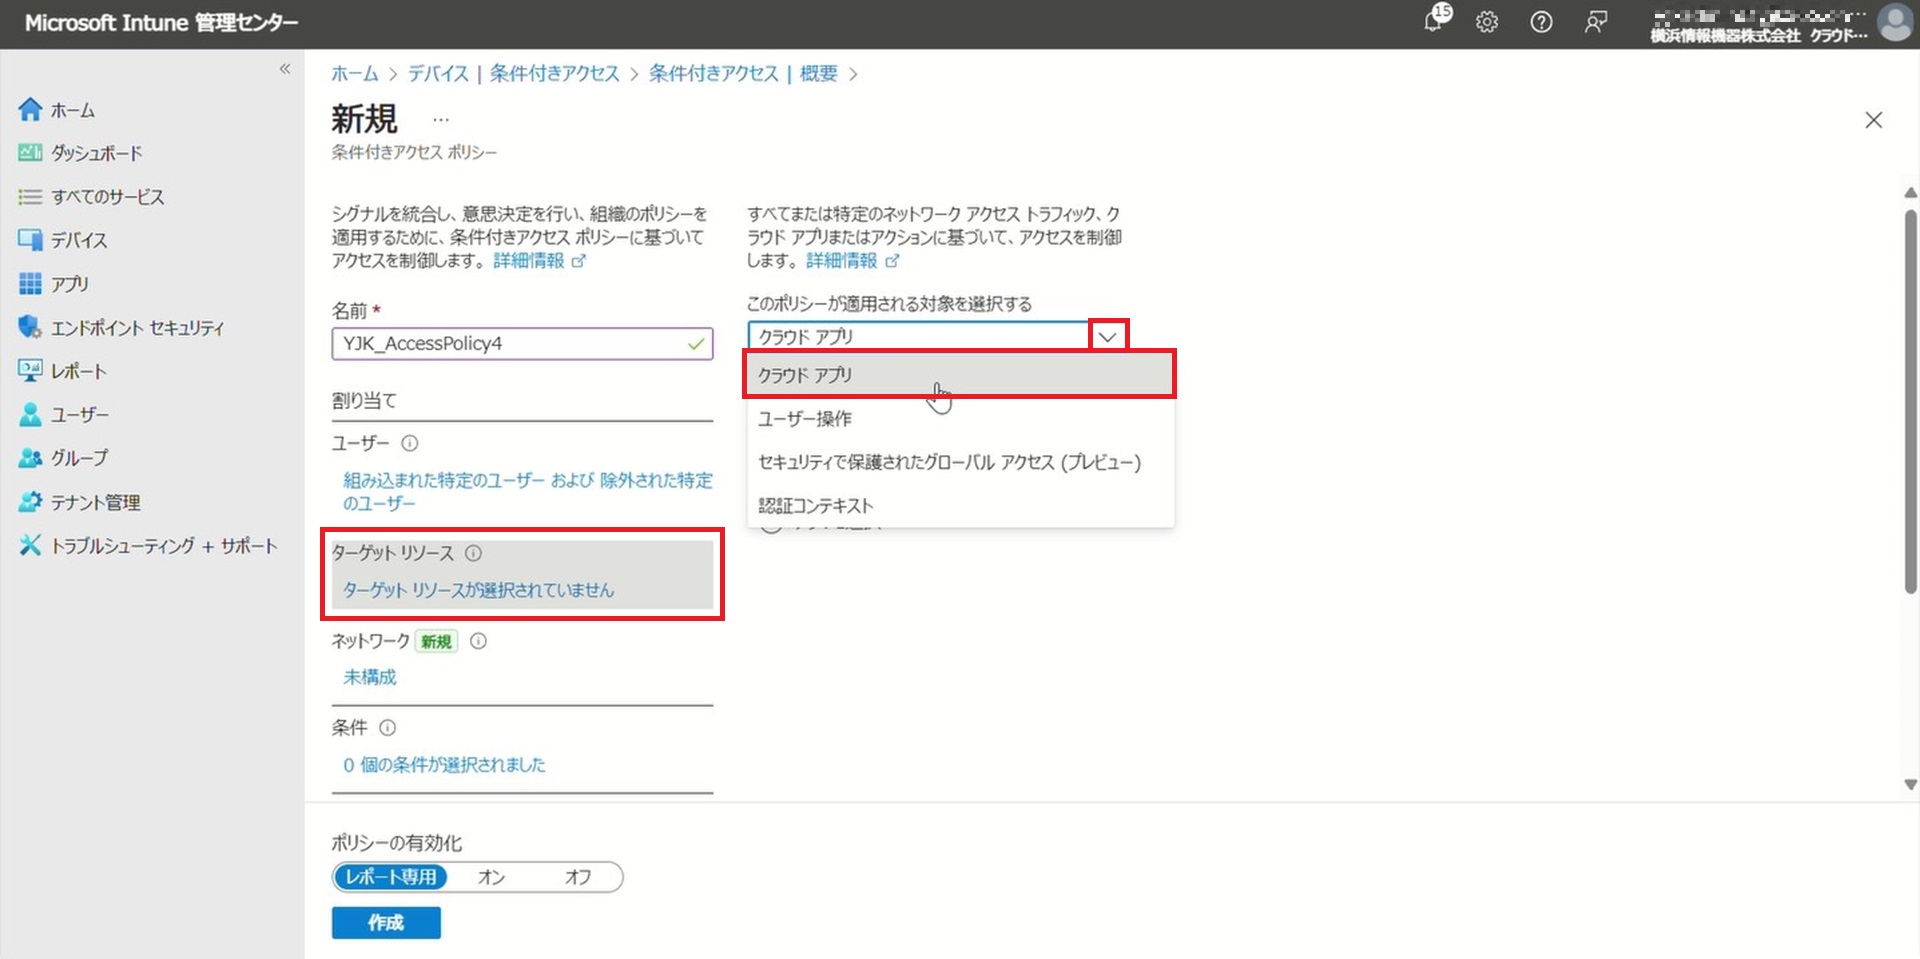
Task: Open the help question mark icon
Action: [x=1541, y=22]
